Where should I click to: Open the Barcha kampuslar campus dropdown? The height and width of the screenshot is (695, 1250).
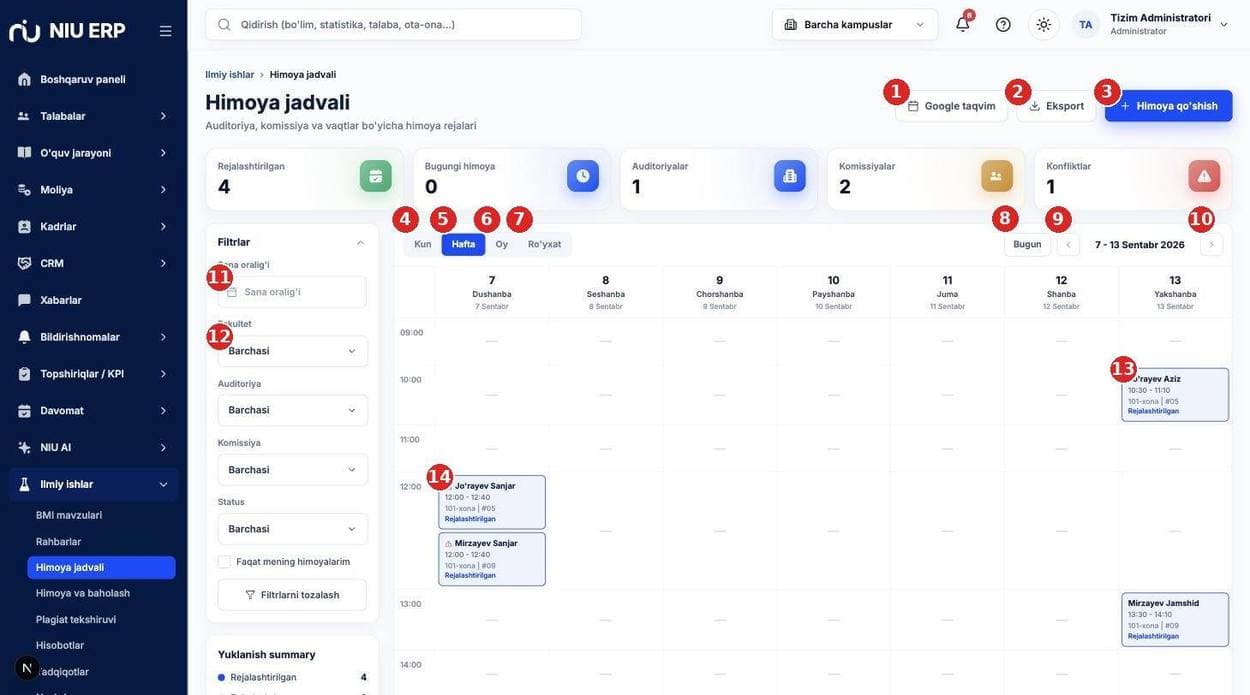coord(855,24)
